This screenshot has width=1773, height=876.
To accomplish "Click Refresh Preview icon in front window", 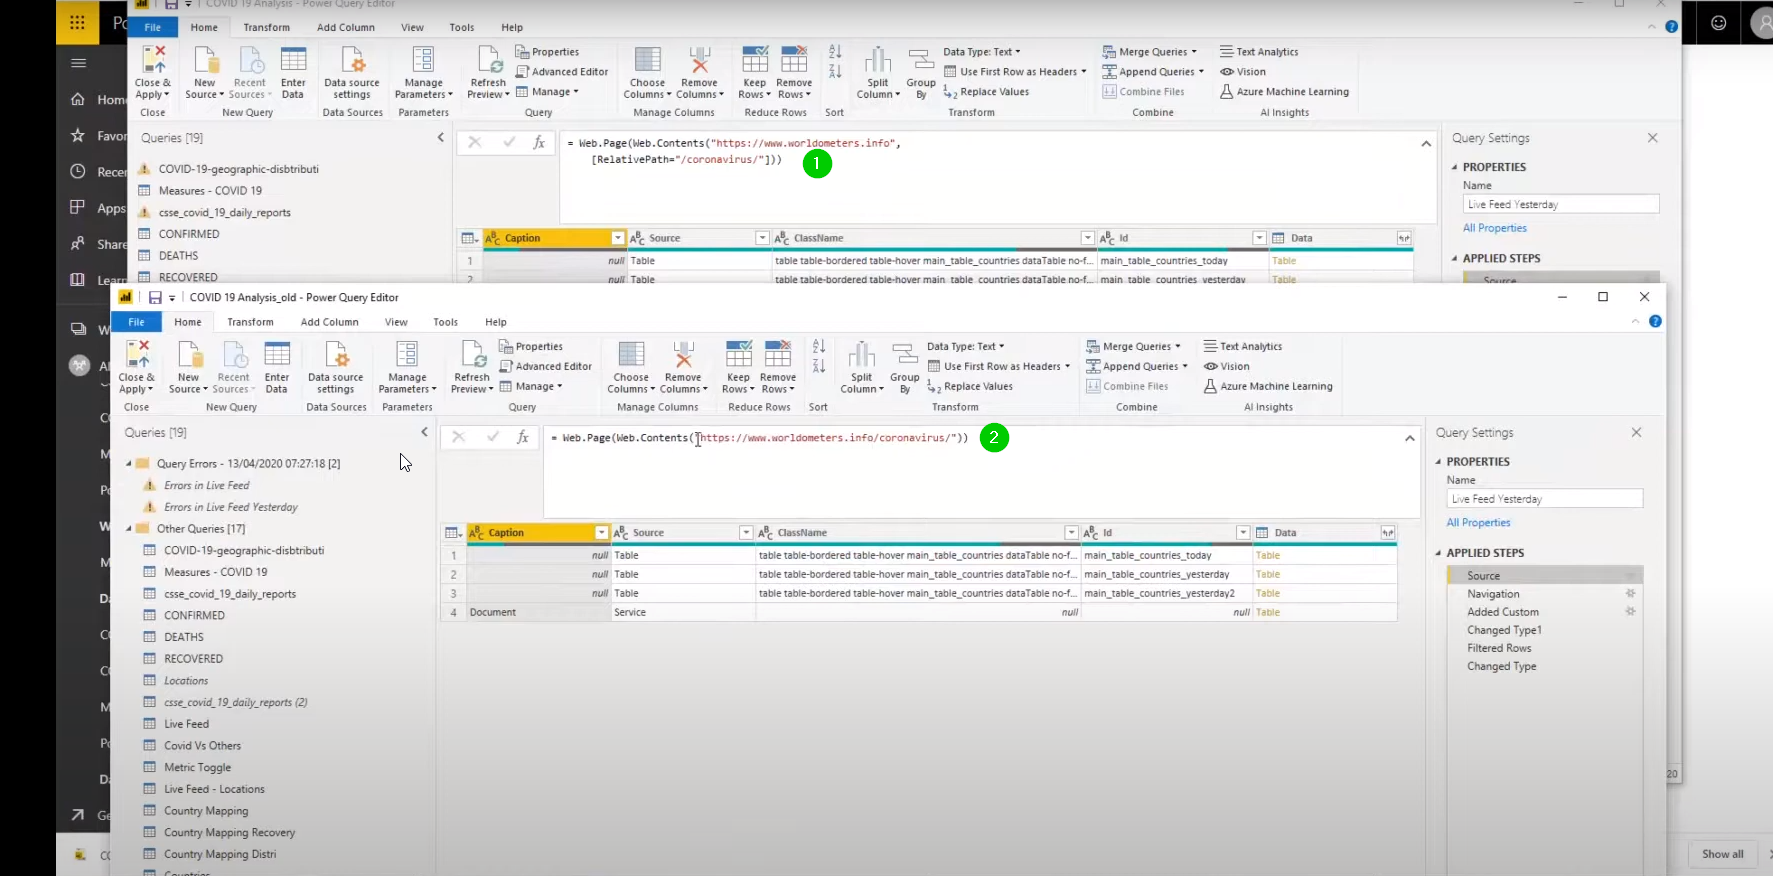I will 472,355.
